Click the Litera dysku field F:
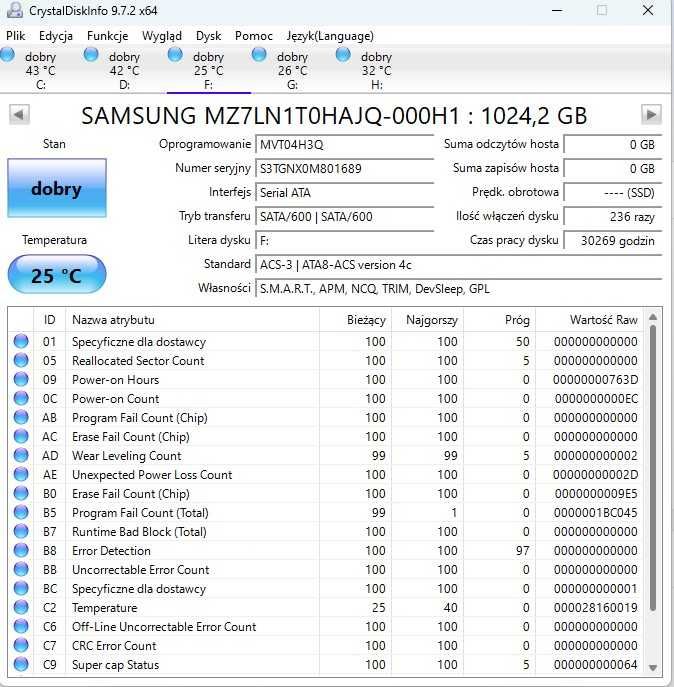The height and width of the screenshot is (687, 674). click(344, 241)
